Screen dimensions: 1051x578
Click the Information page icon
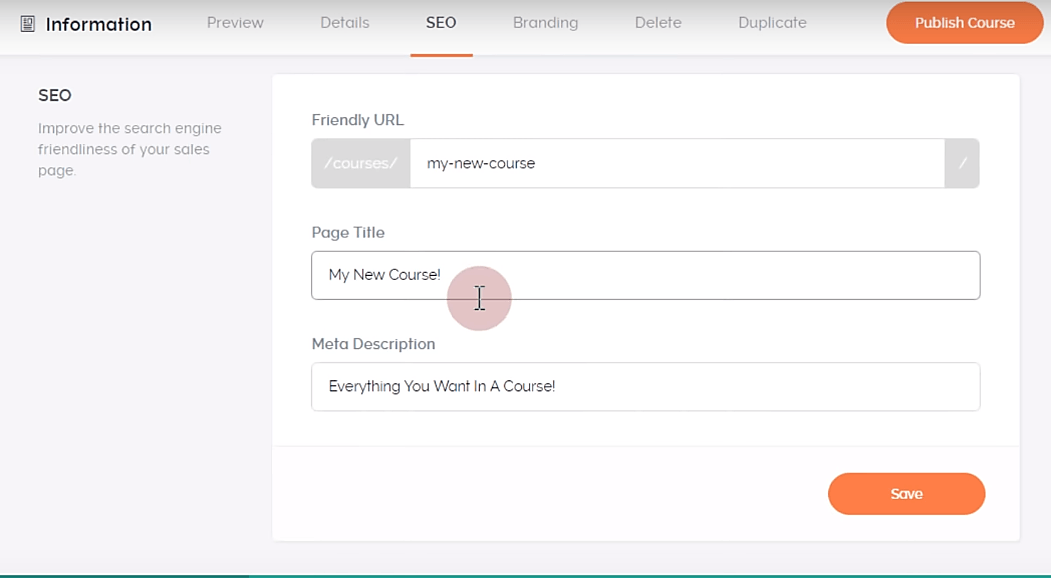[28, 24]
